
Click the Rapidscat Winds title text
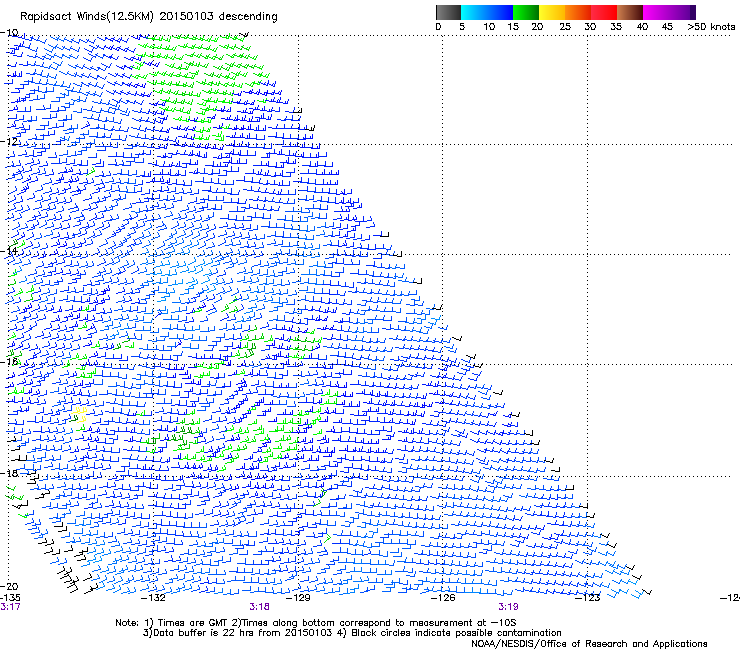coord(149,16)
